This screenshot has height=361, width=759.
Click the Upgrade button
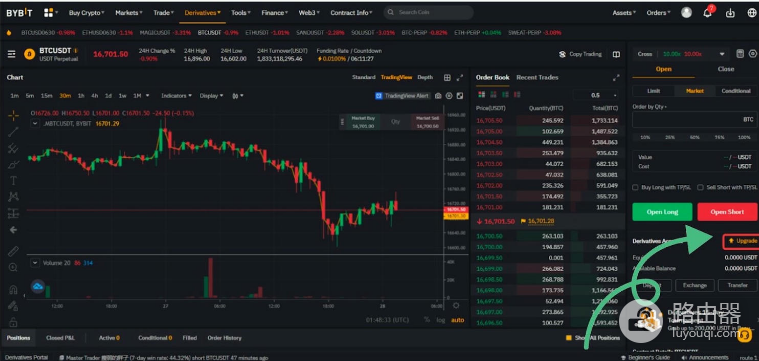coord(742,241)
